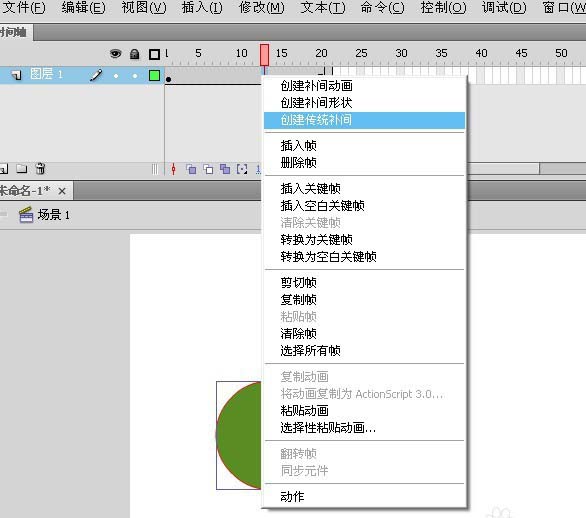The image size is (586, 518).
Task: Select 转换为空白关键帧 menu entry
Action: 364,257
